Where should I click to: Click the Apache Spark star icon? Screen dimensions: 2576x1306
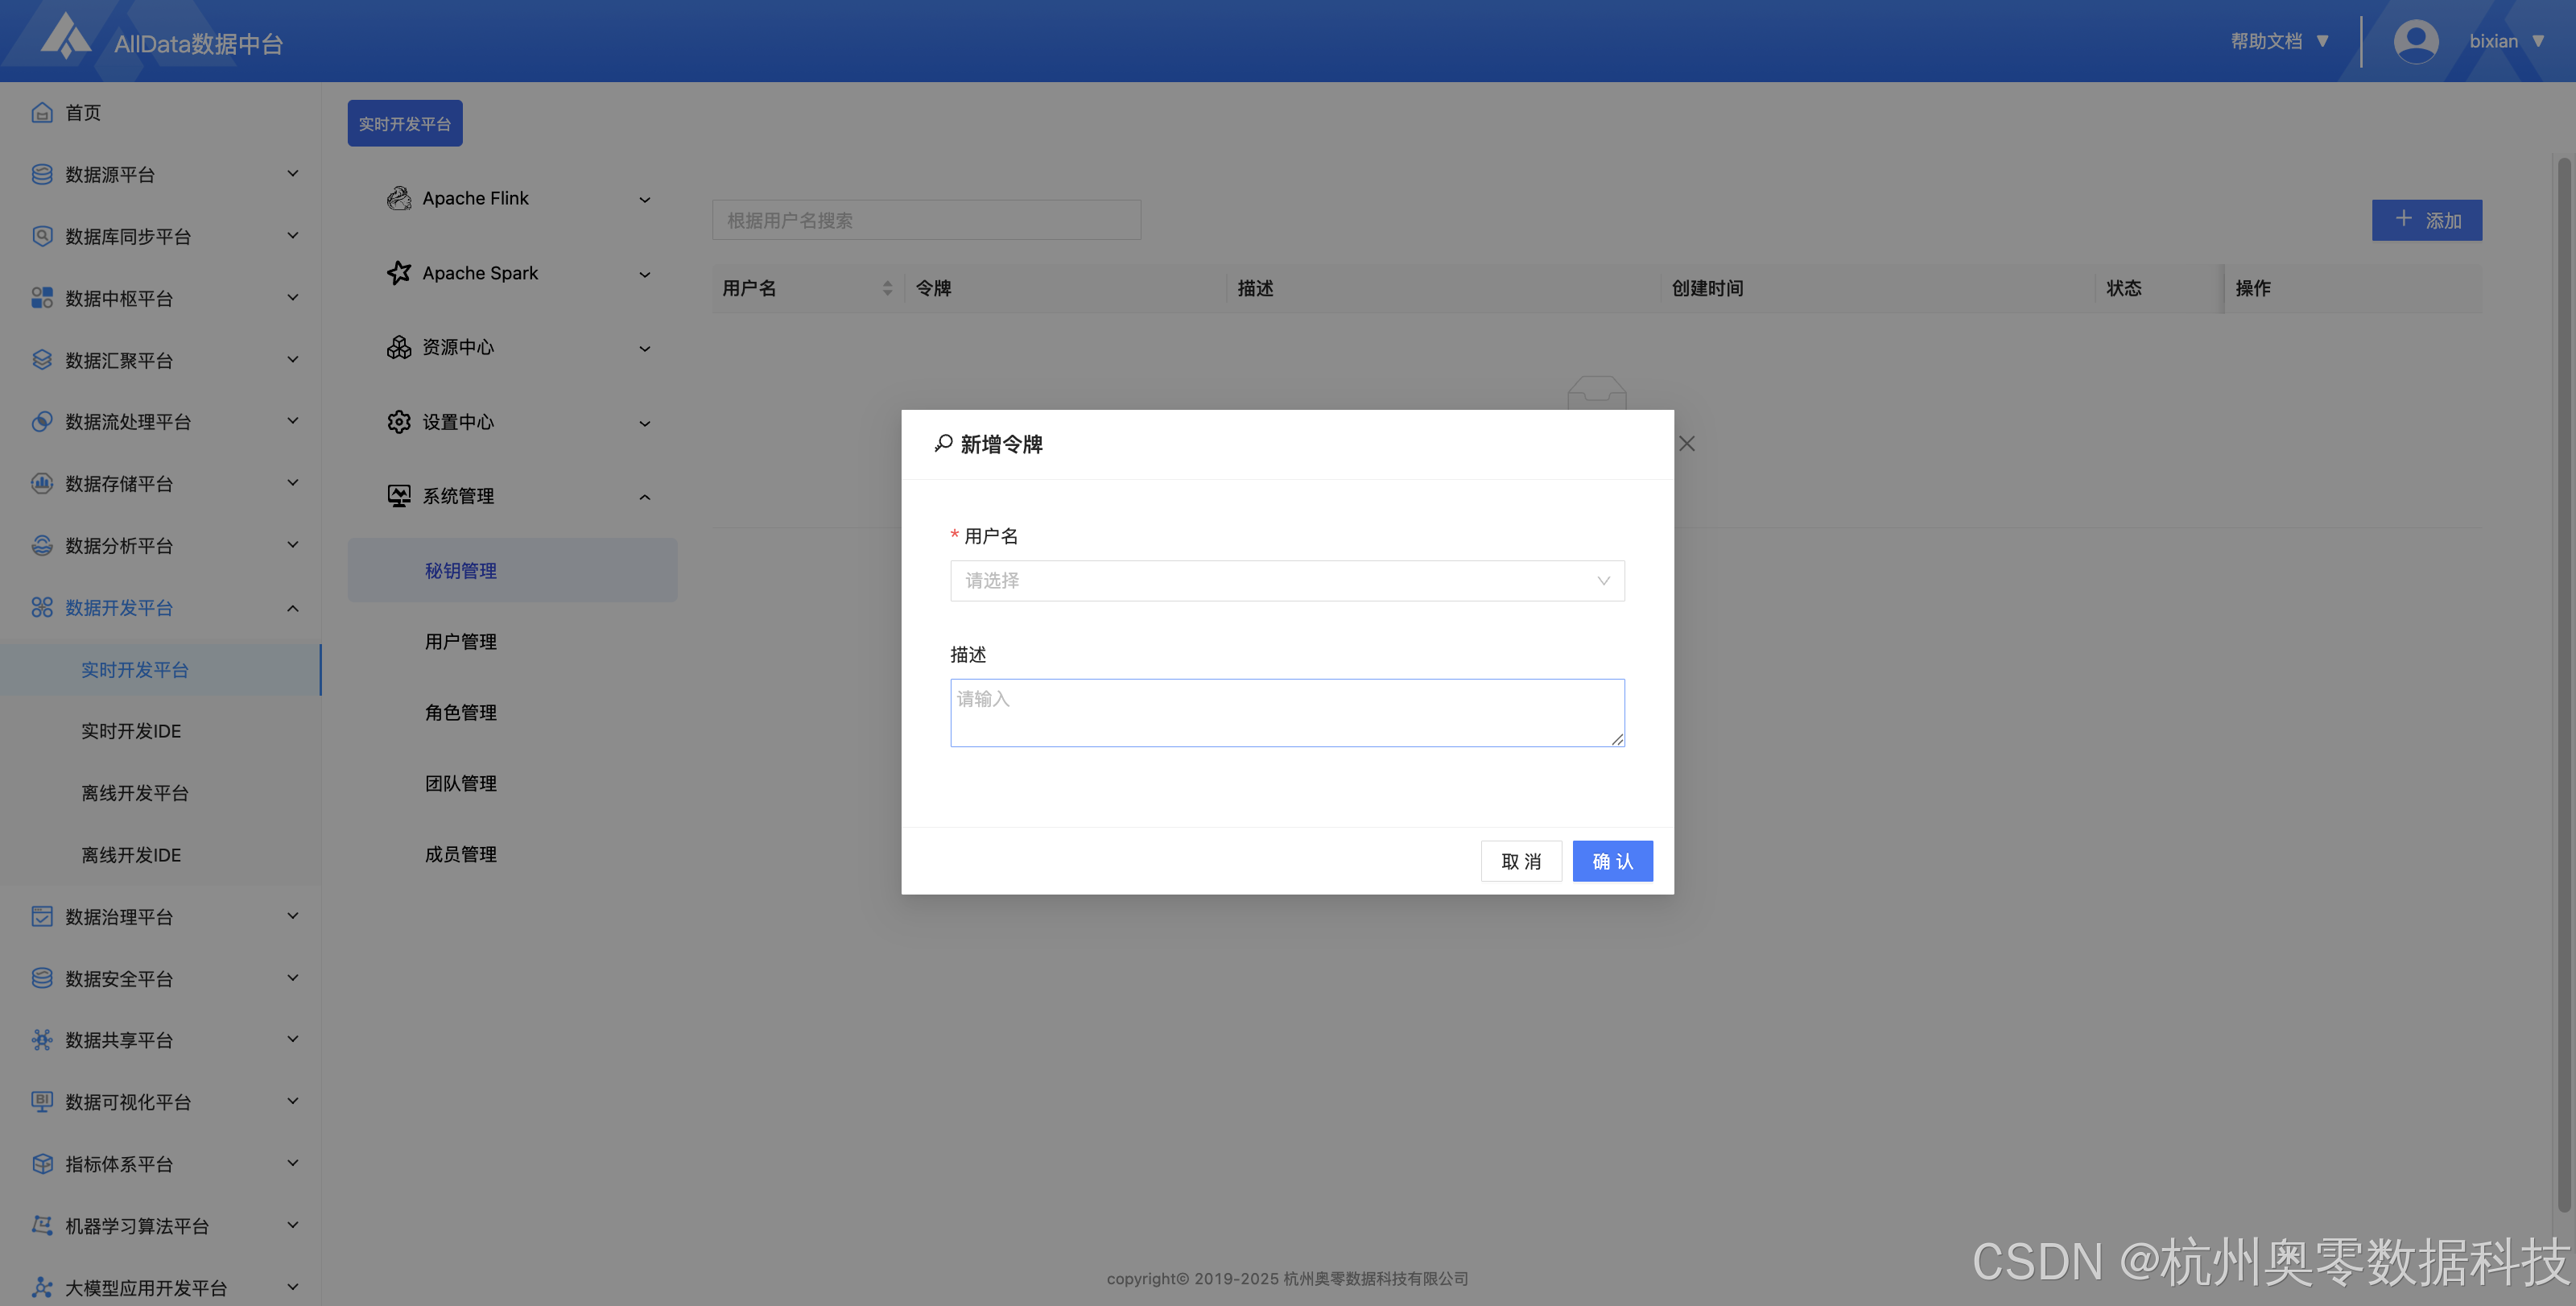coord(399,273)
